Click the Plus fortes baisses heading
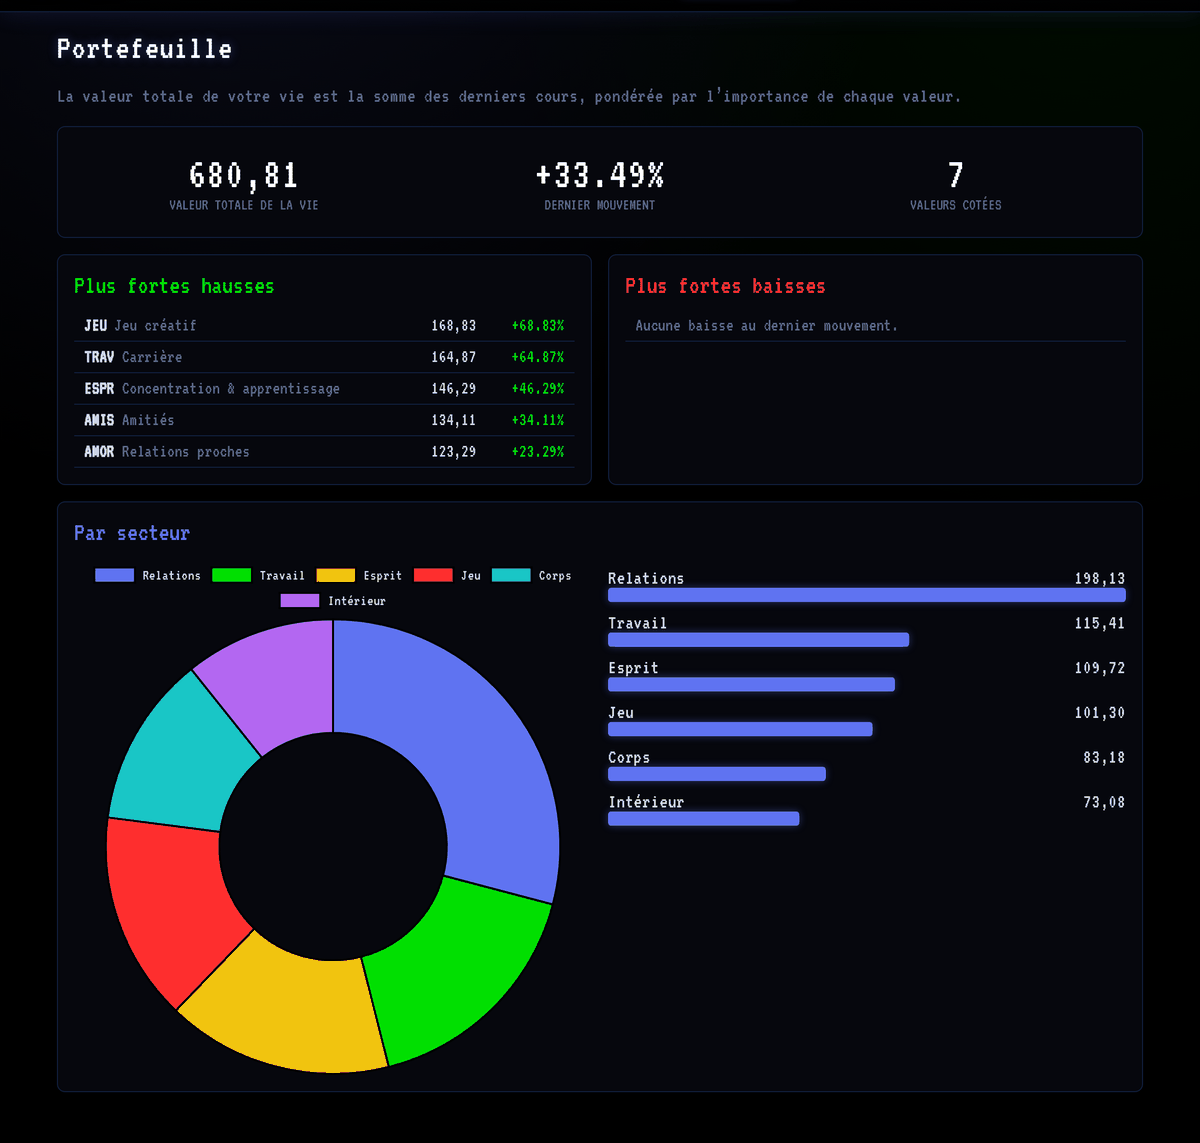The height and width of the screenshot is (1143, 1200). pyautogui.click(x=726, y=286)
